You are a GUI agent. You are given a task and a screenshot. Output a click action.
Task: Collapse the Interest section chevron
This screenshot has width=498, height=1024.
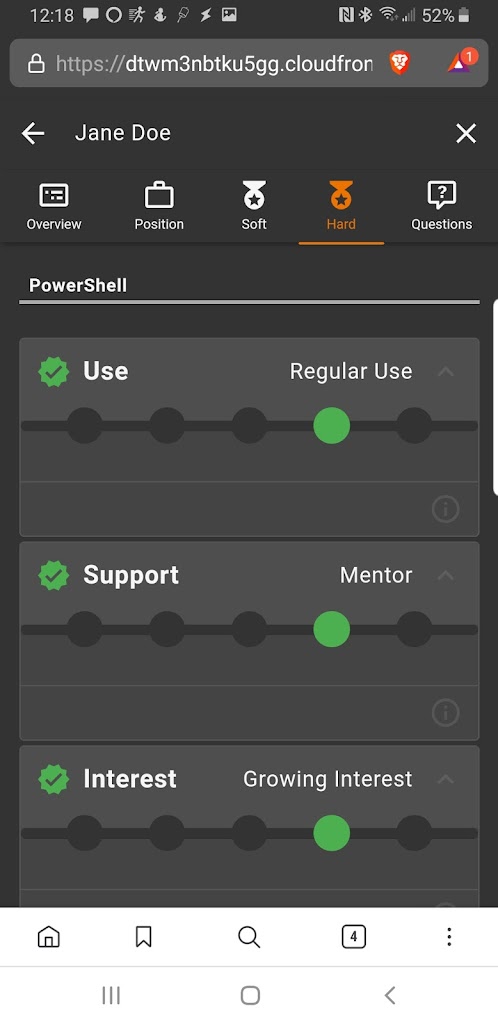446,779
